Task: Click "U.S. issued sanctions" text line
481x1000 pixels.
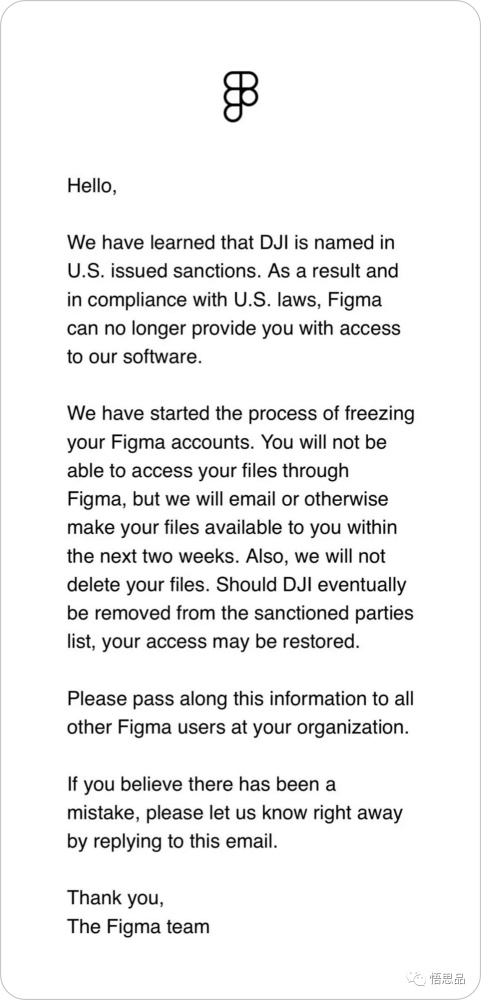Action: [x=232, y=271]
